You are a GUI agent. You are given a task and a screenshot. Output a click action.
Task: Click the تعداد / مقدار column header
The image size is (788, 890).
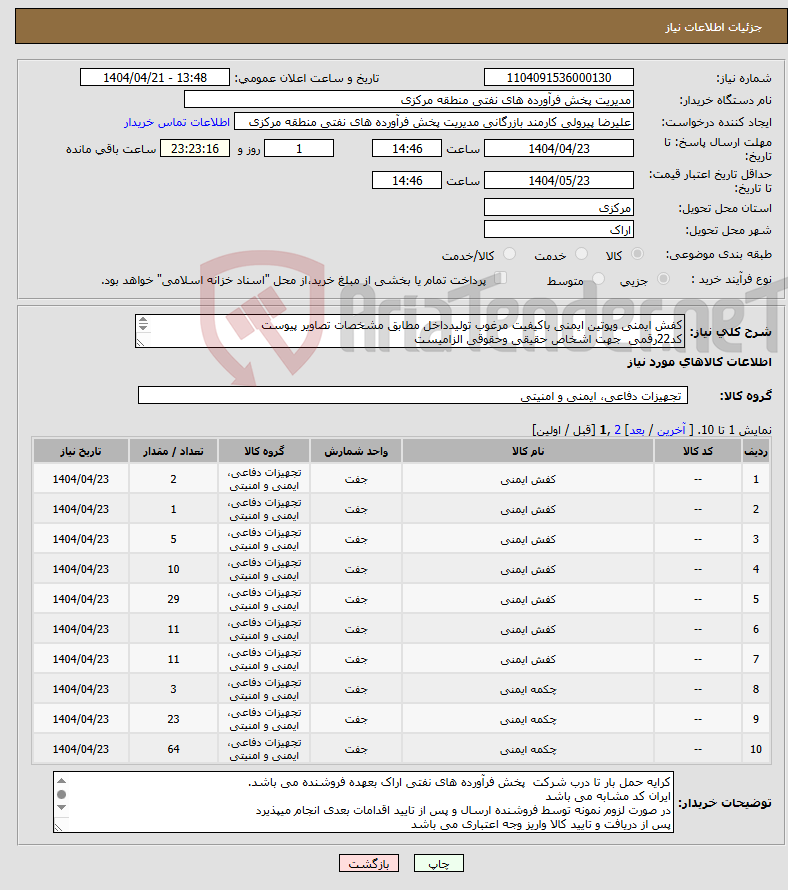173,451
